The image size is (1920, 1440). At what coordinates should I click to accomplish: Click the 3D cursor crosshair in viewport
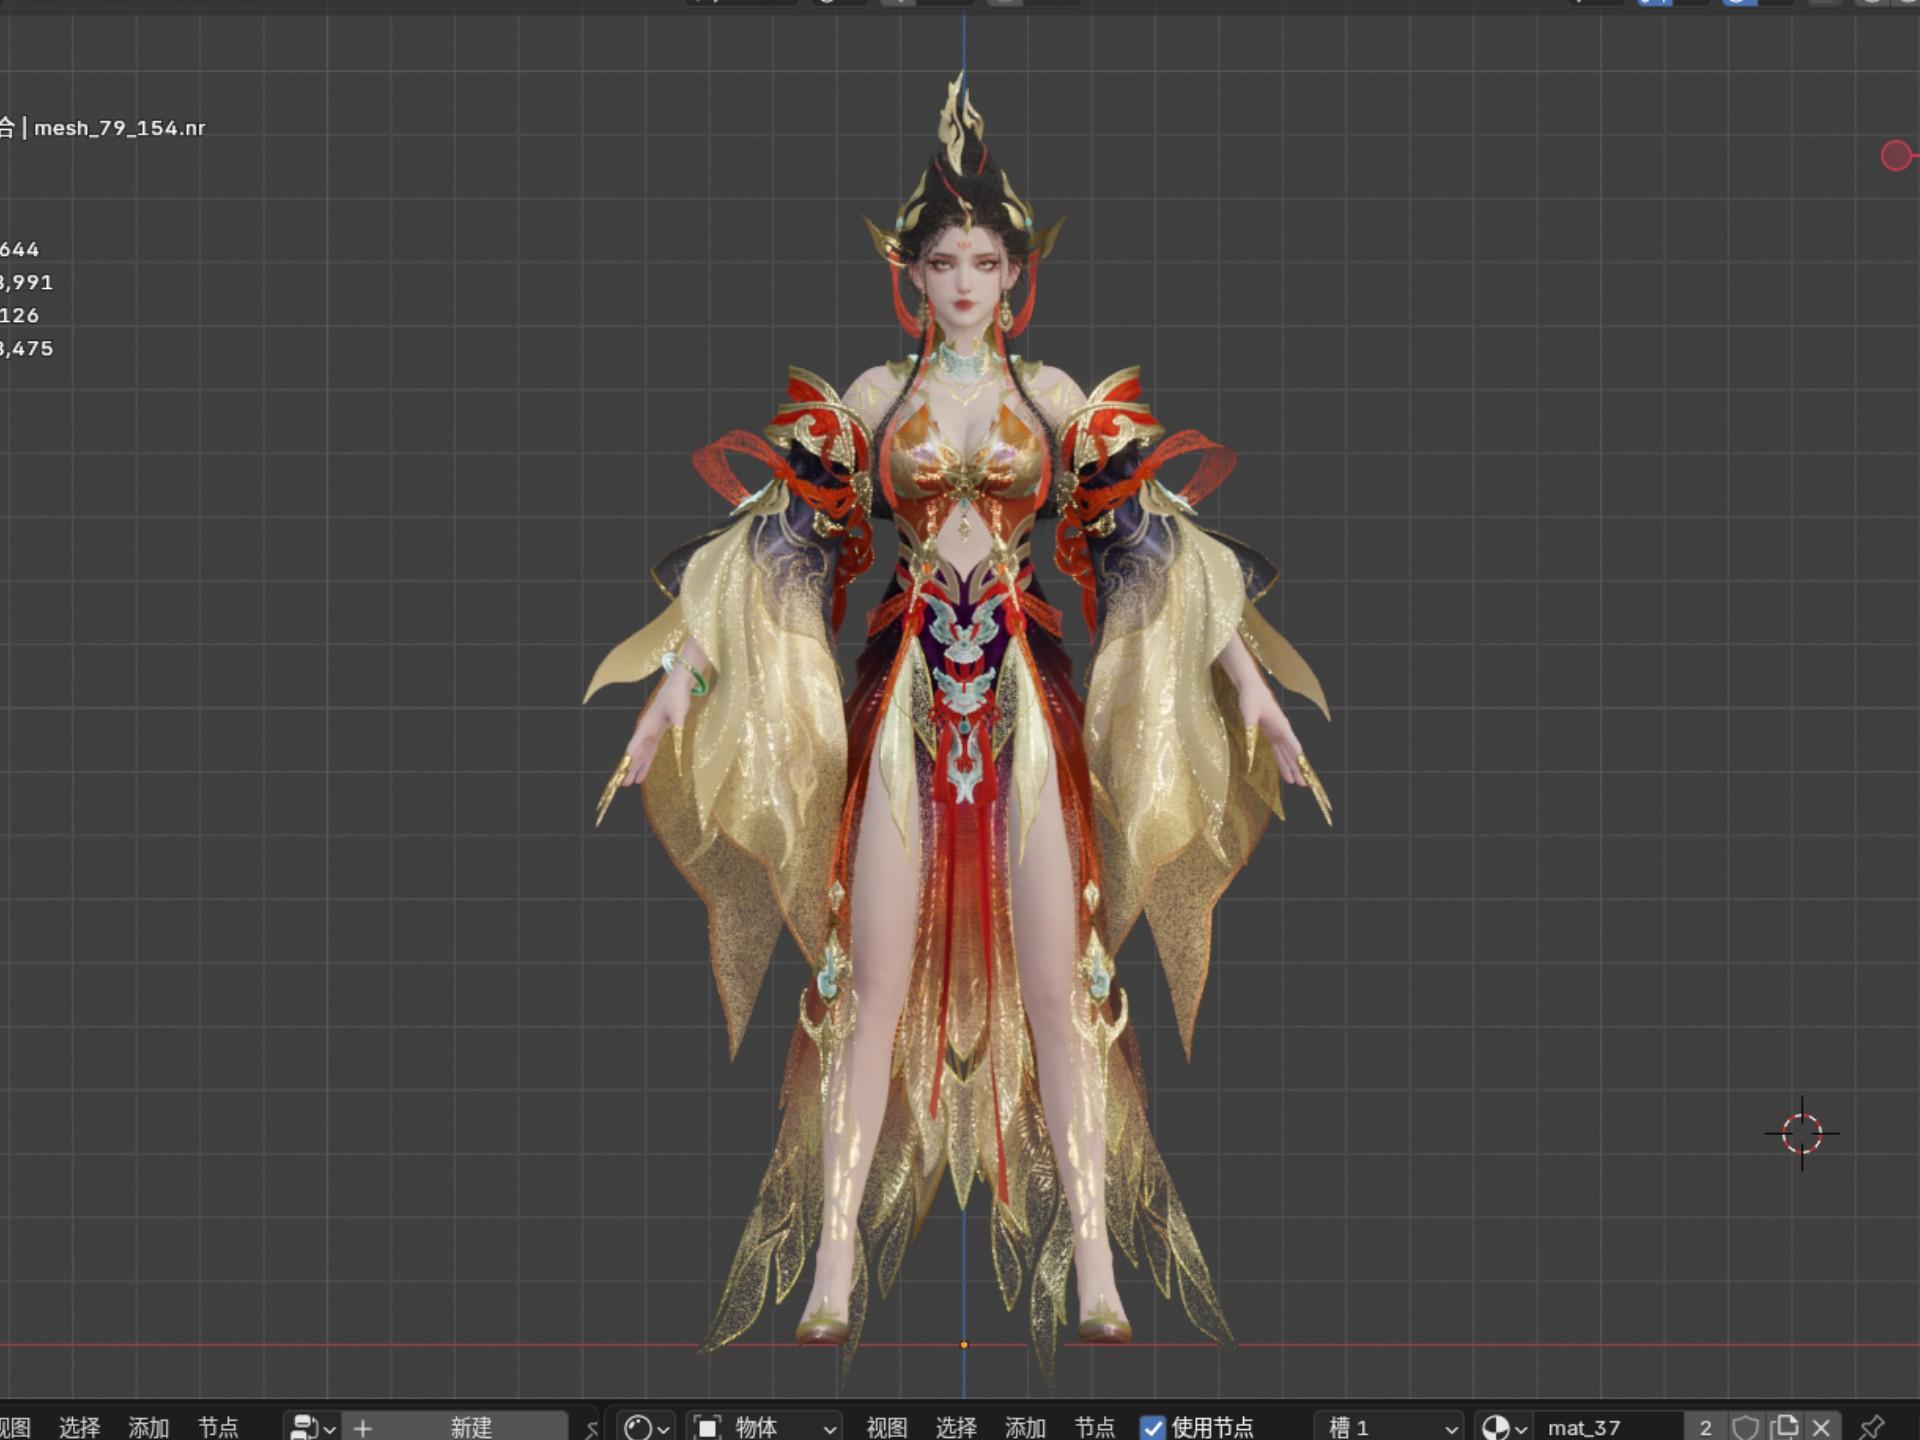1802,1134
